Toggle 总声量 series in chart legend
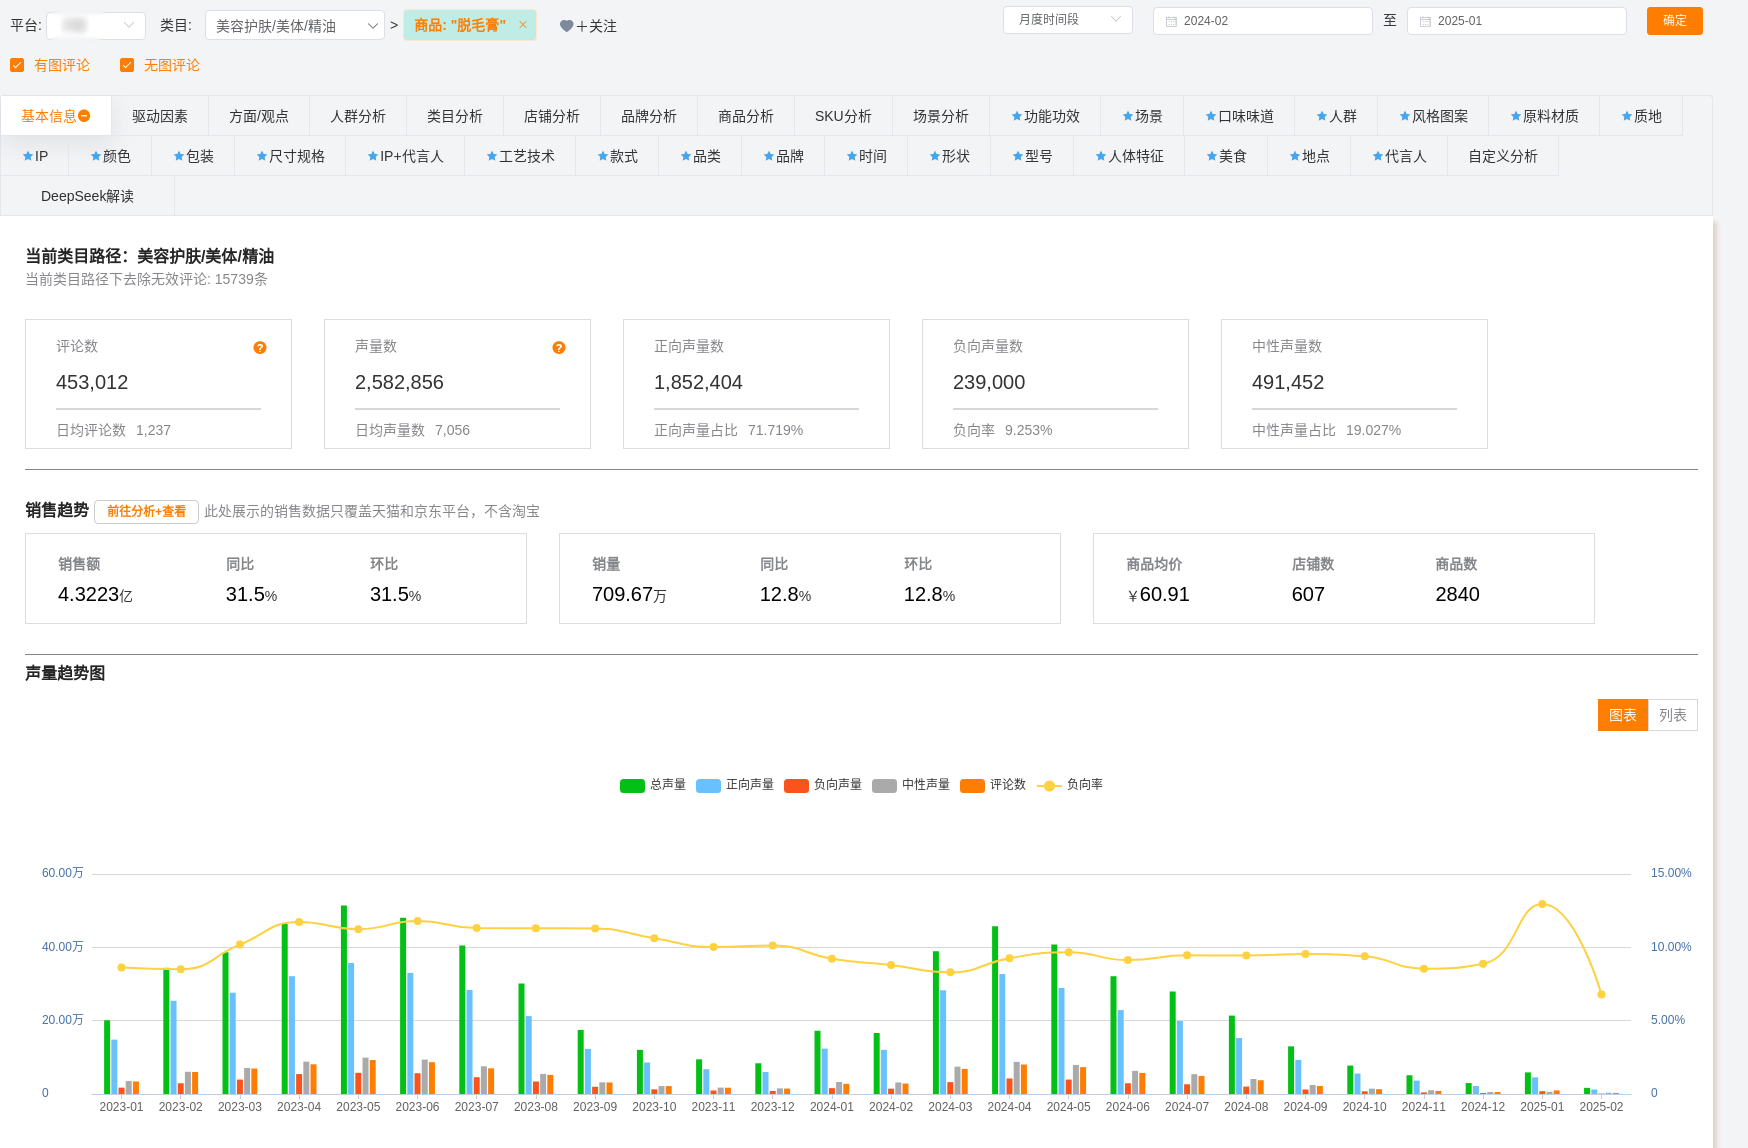The image size is (1748, 1148). pyautogui.click(x=653, y=785)
